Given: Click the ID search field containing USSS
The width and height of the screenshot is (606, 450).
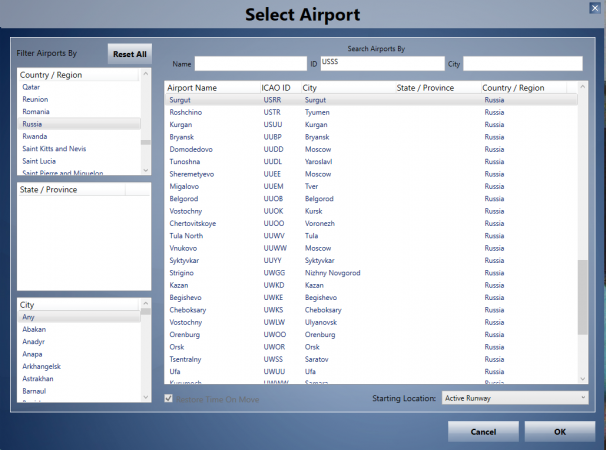Looking at the screenshot, I should click(x=382, y=64).
